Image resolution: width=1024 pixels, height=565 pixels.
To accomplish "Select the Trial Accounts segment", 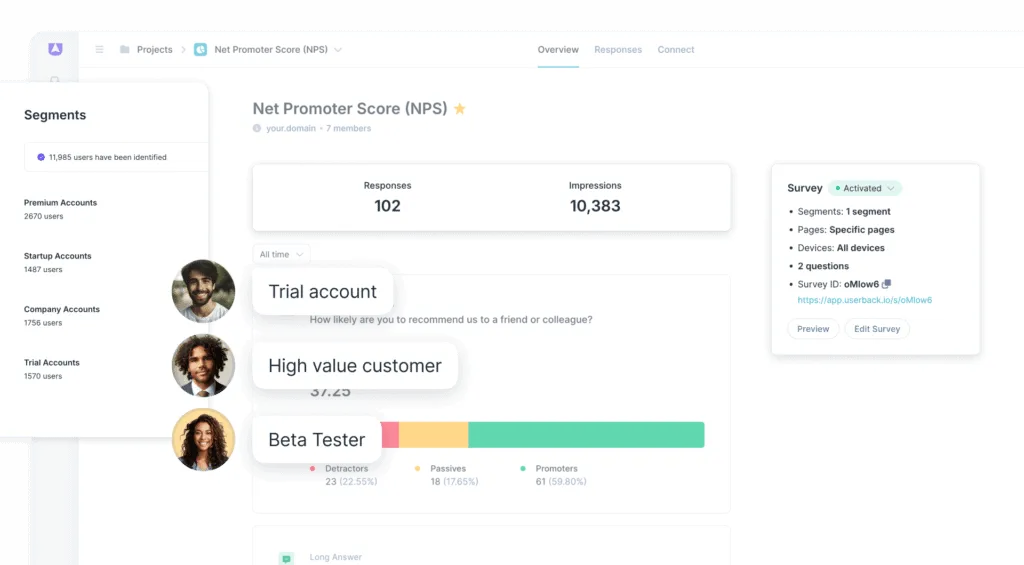I will 52,369.
